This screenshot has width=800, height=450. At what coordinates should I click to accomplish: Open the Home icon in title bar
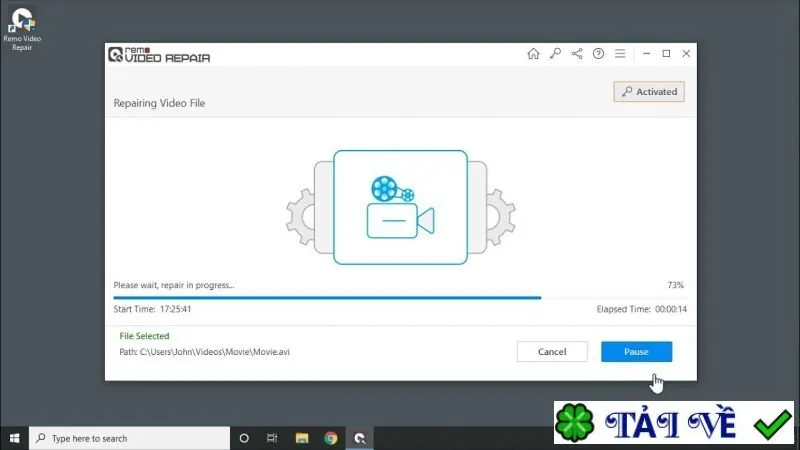tap(533, 54)
